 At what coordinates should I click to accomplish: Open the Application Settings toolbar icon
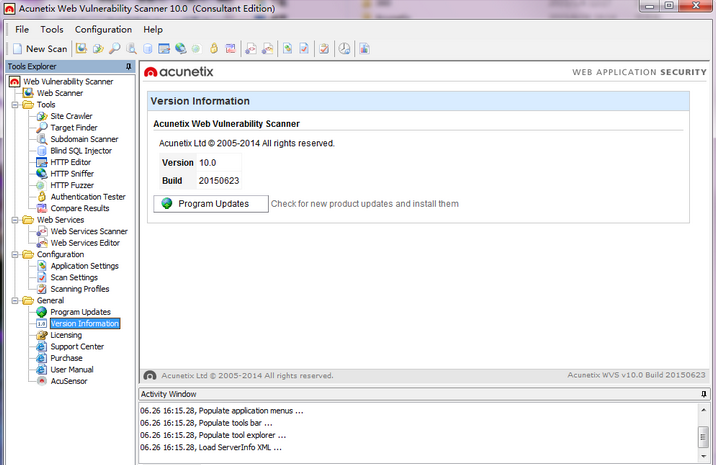[x=287, y=48]
